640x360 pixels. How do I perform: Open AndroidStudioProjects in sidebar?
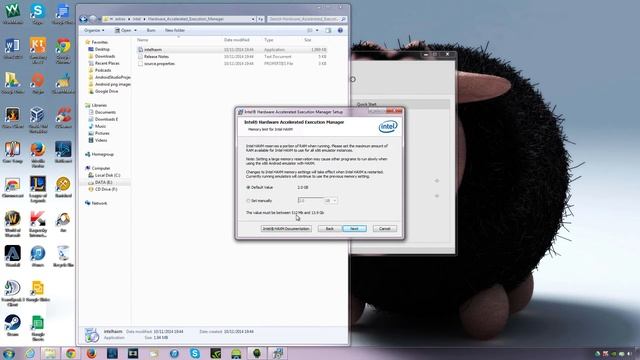tap(112, 77)
